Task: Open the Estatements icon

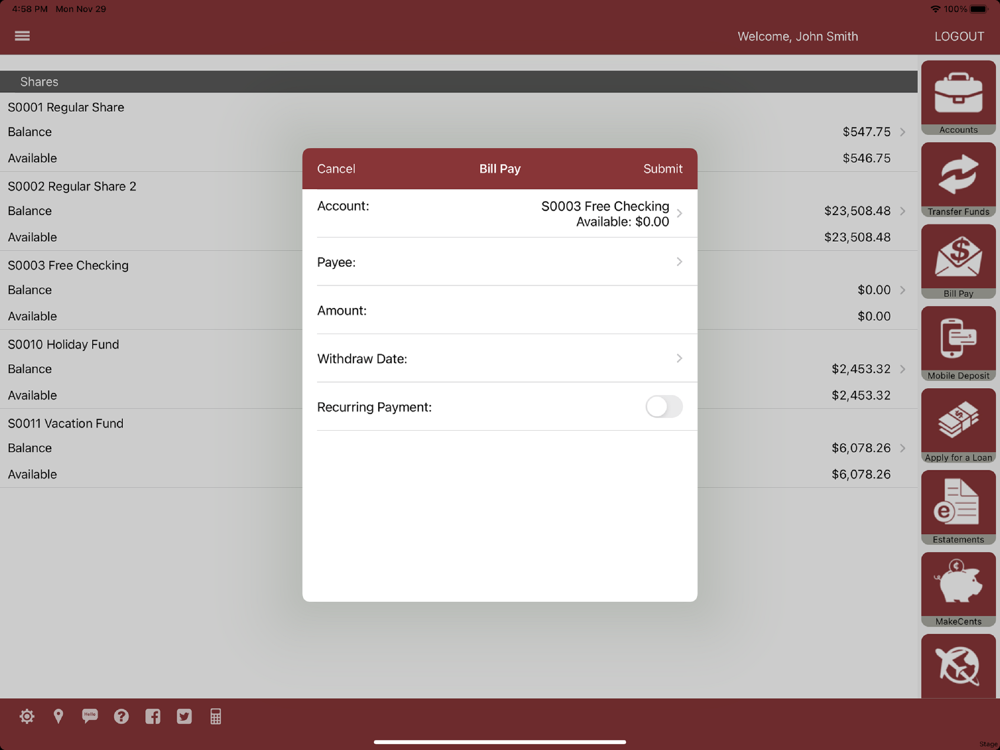Action: click(958, 507)
